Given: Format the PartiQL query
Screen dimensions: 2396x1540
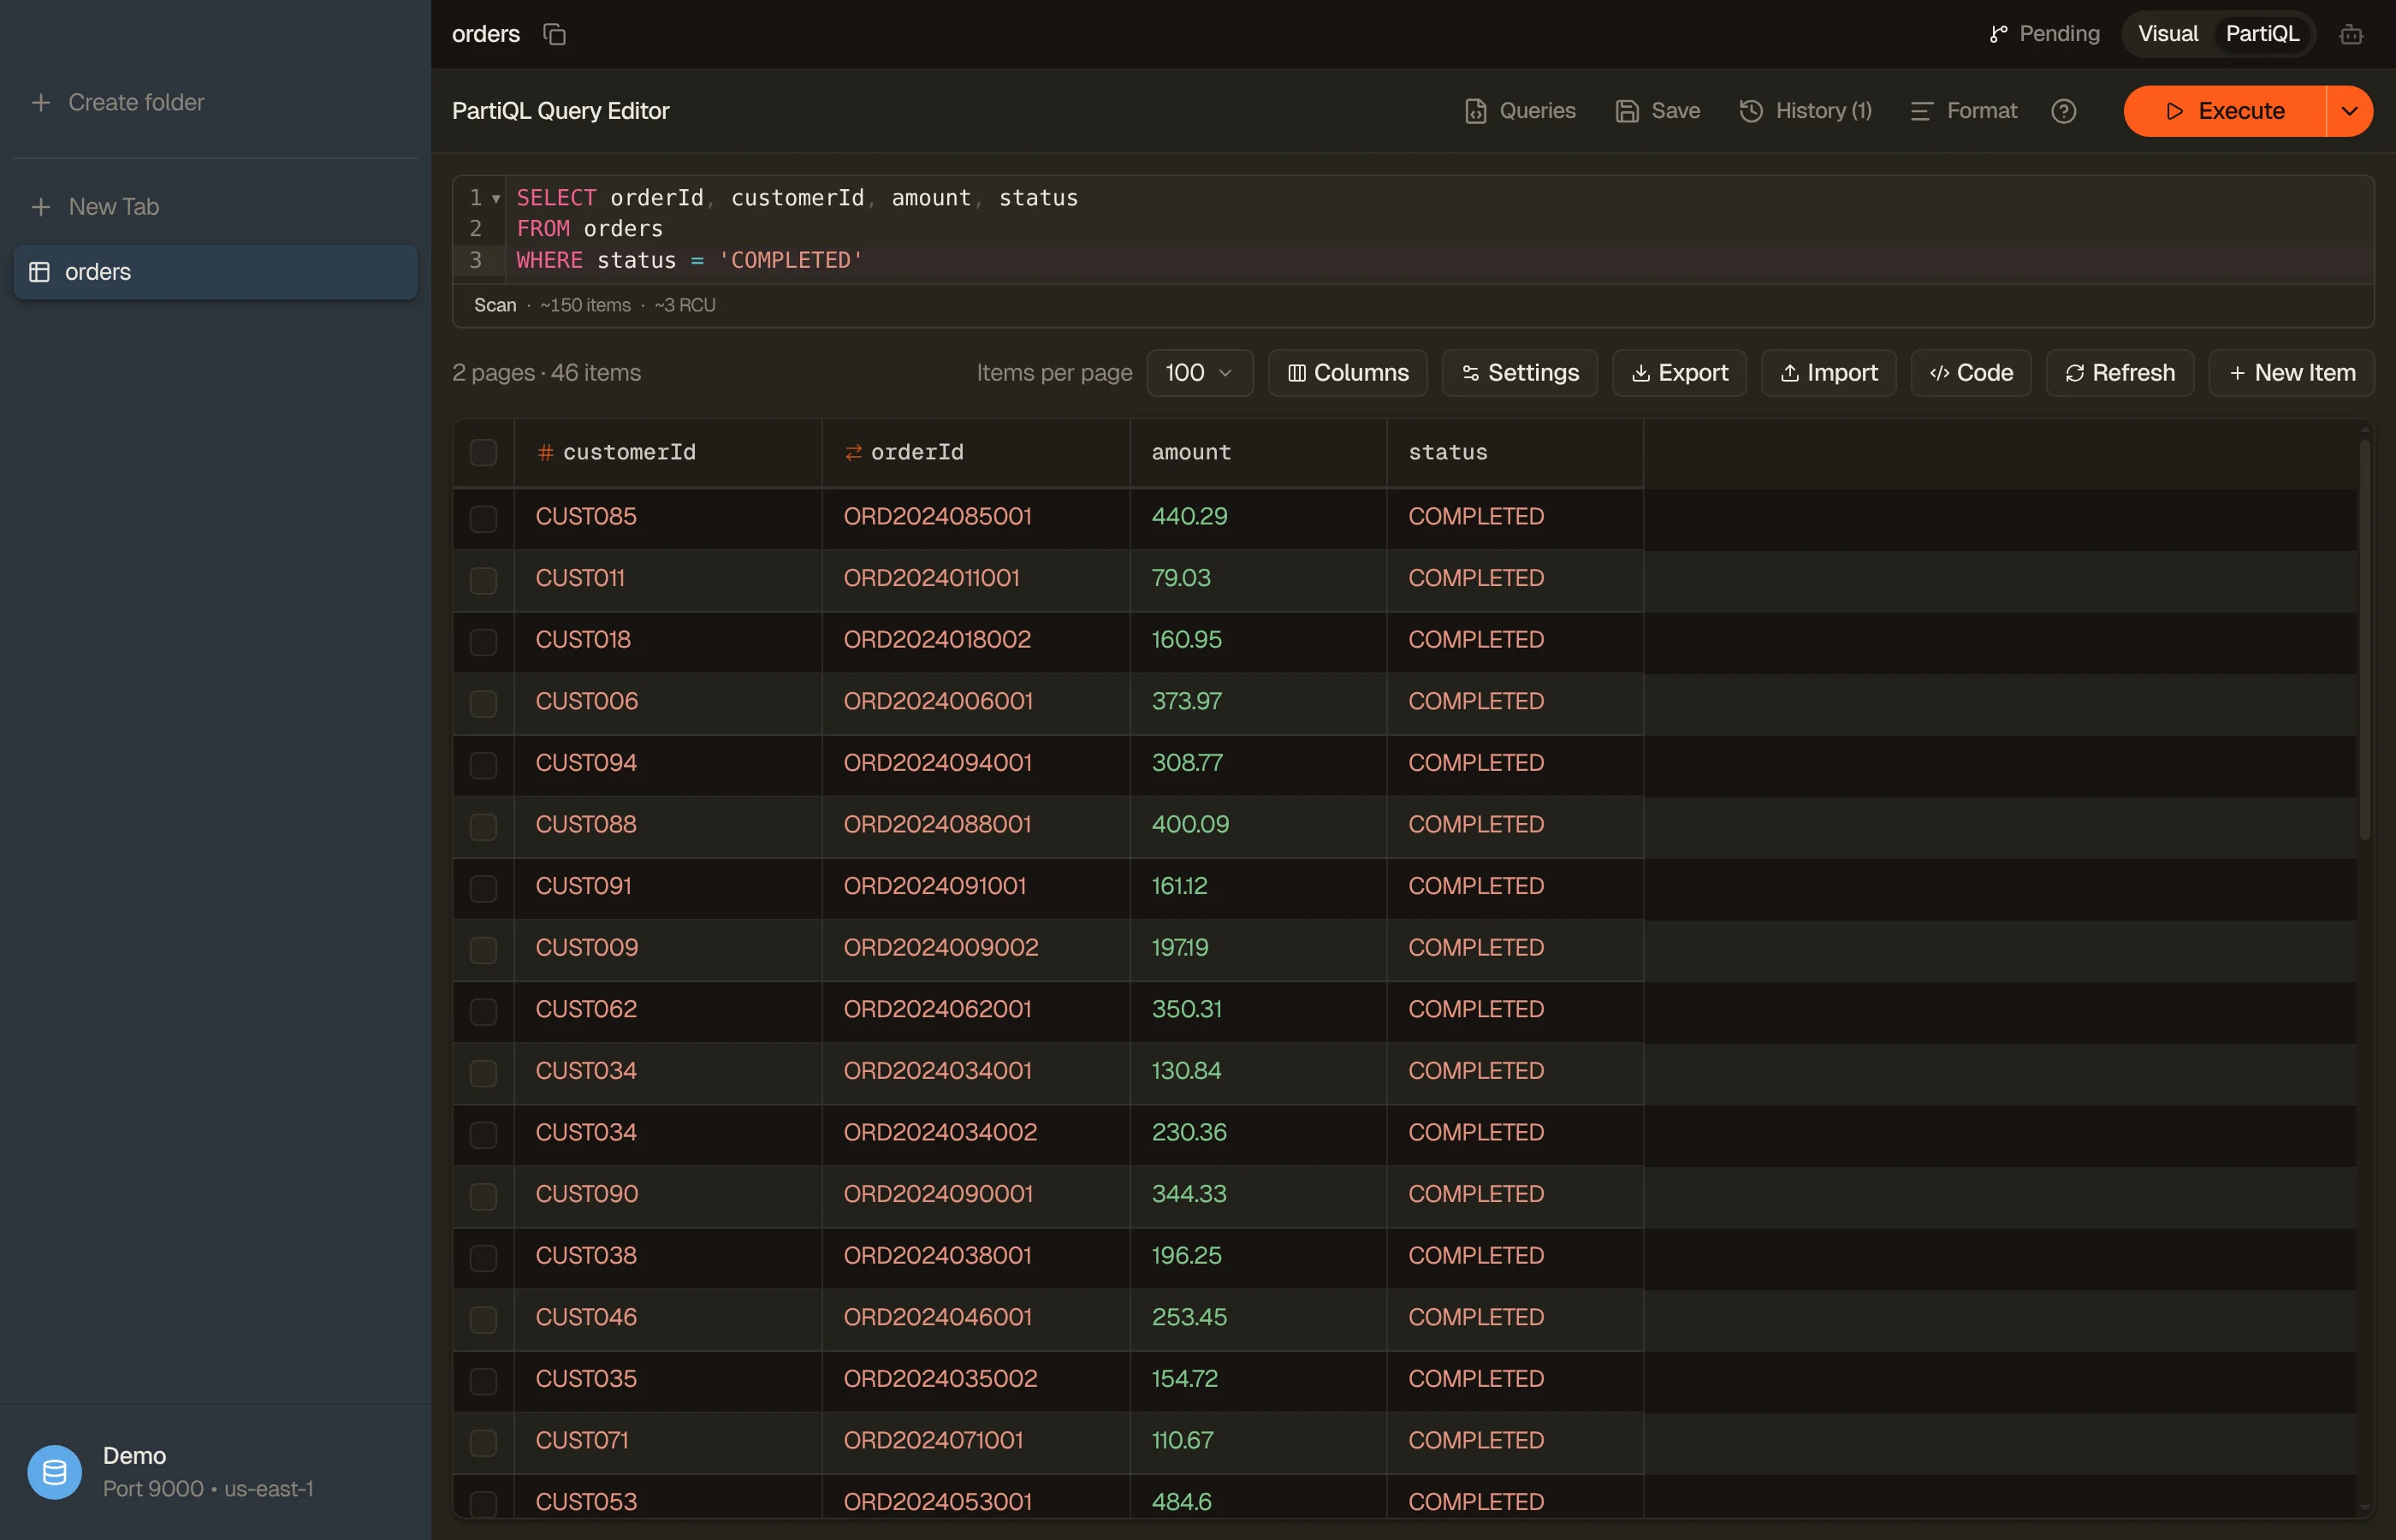Looking at the screenshot, I should pyautogui.click(x=1964, y=111).
